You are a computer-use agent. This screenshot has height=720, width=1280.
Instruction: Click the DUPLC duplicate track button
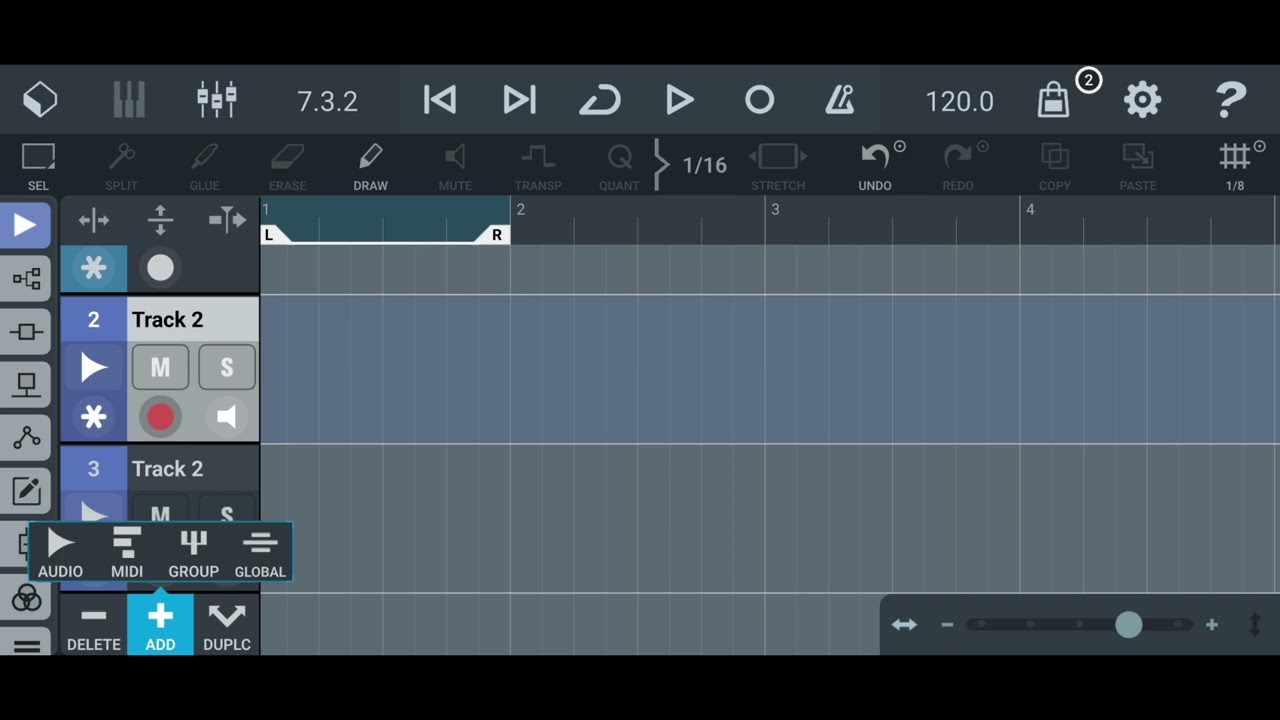pos(227,625)
